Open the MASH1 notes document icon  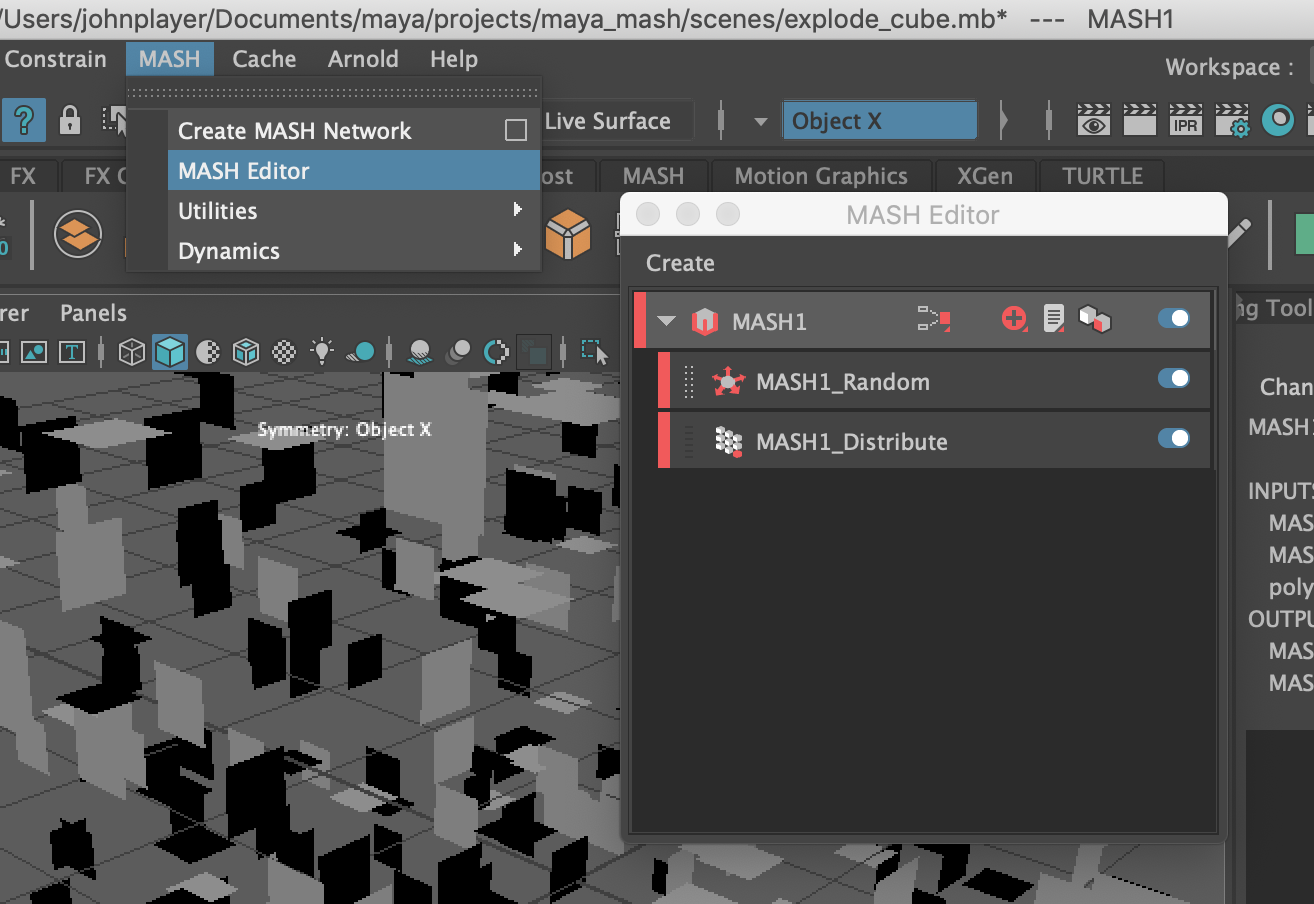point(1053,320)
